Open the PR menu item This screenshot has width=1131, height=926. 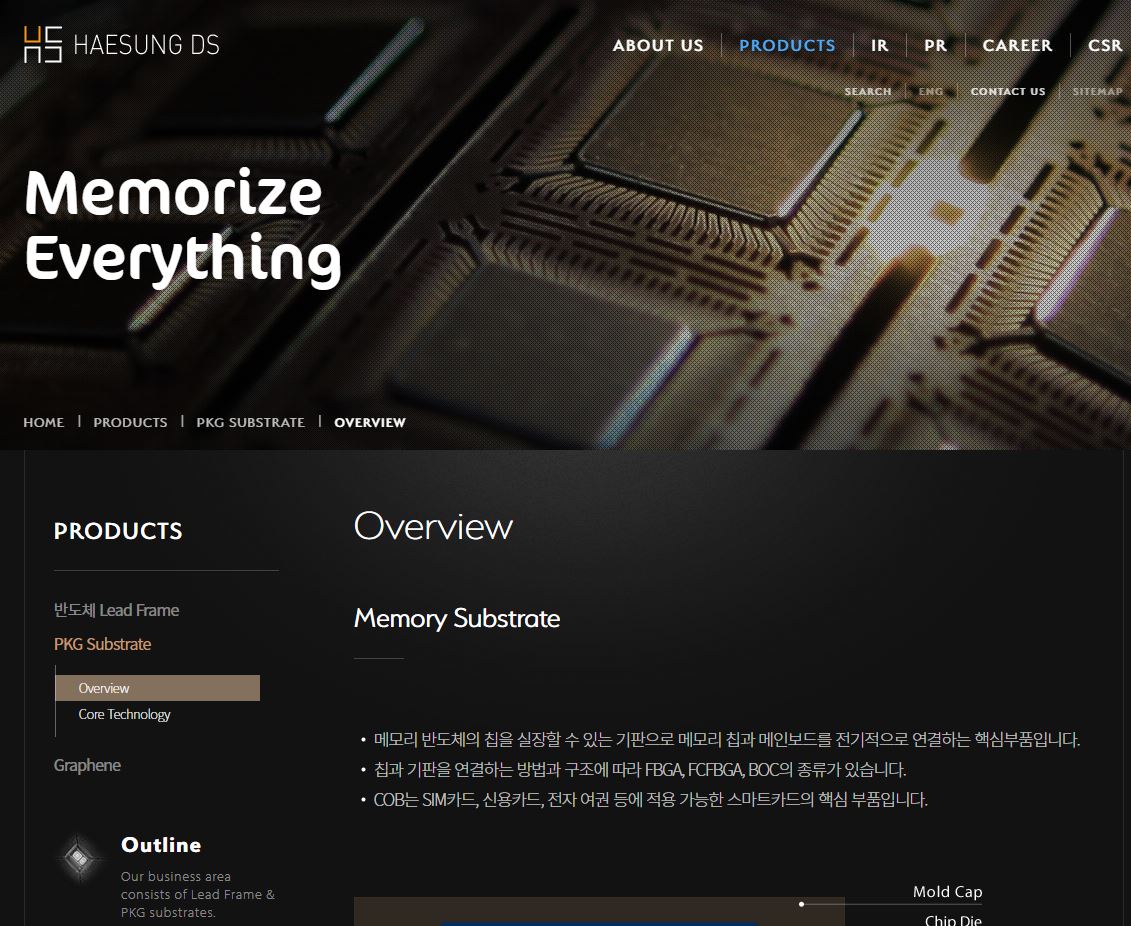tap(936, 45)
